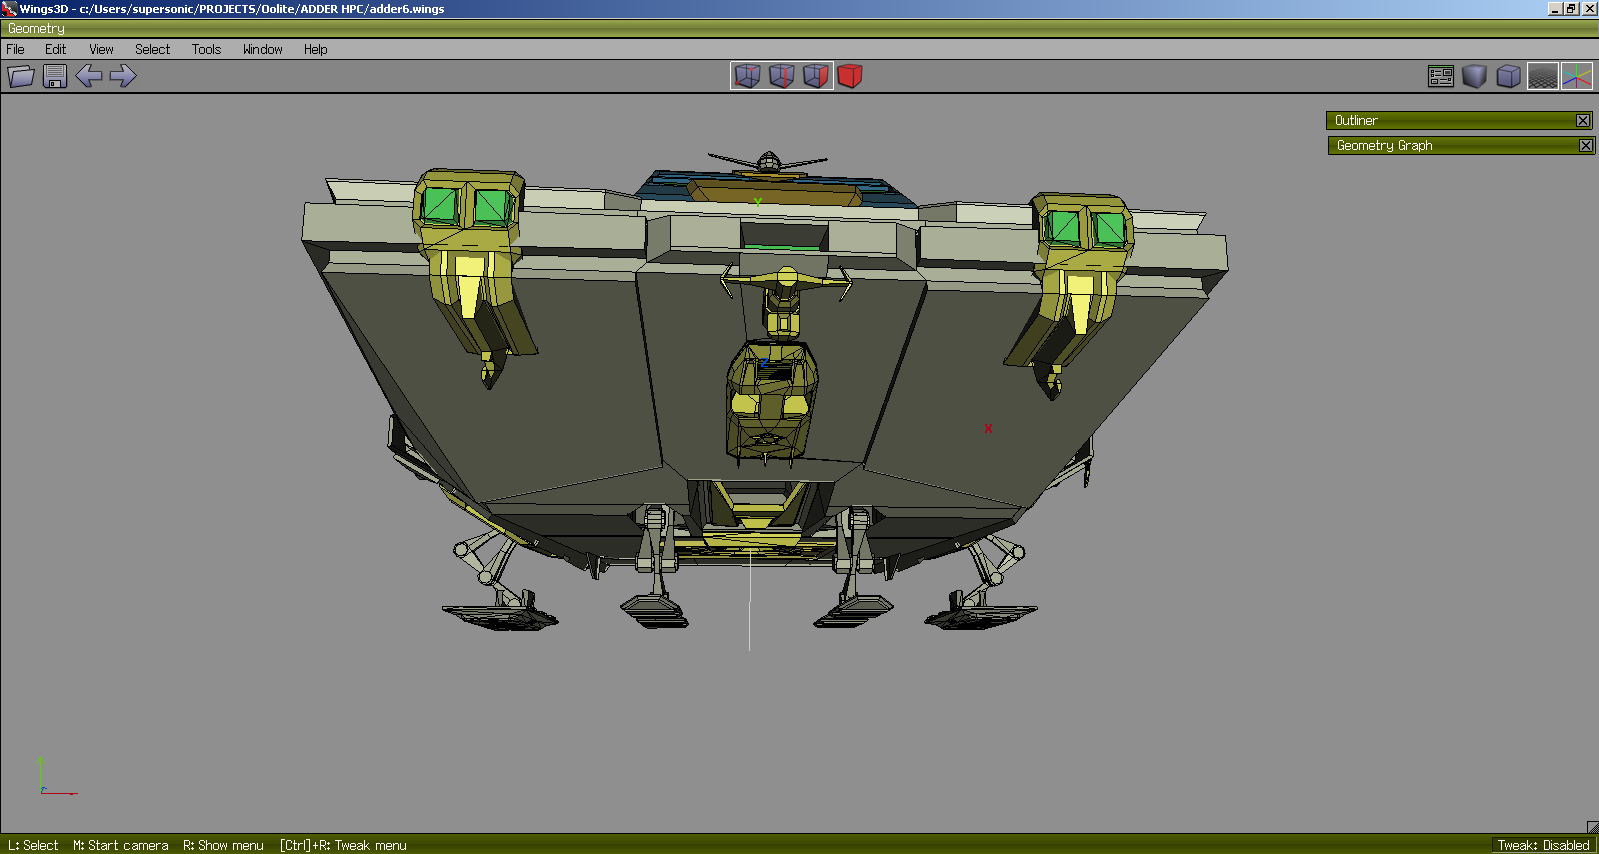Open the Edit menu

pyautogui.click(x=55, y=49)
